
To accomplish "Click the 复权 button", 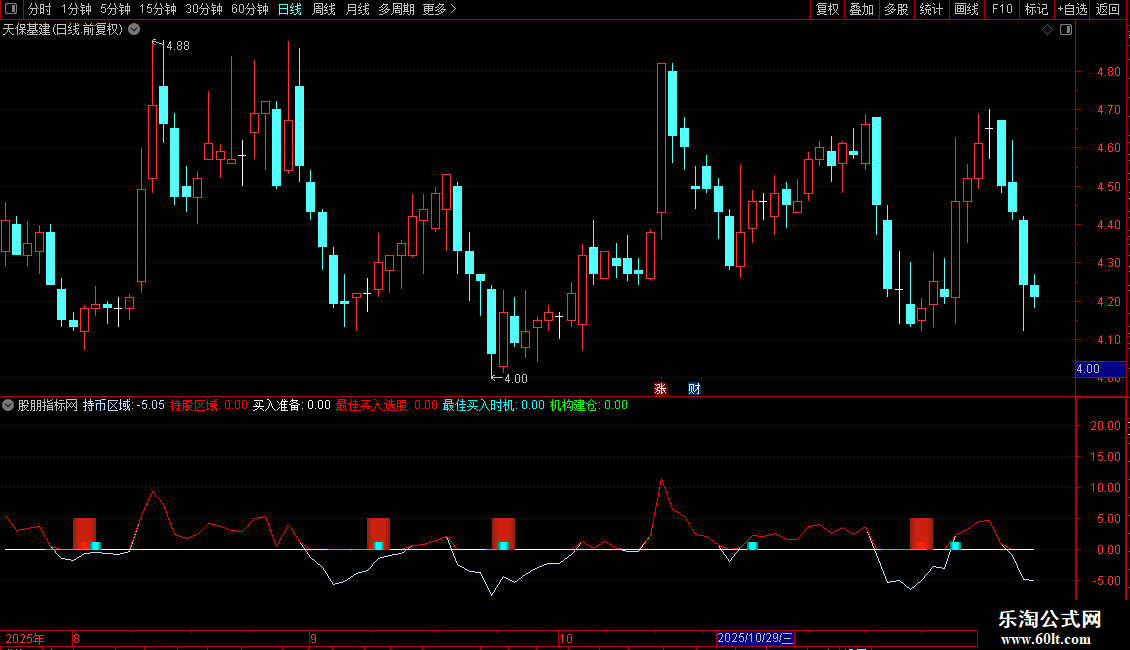I will [827, 9].
